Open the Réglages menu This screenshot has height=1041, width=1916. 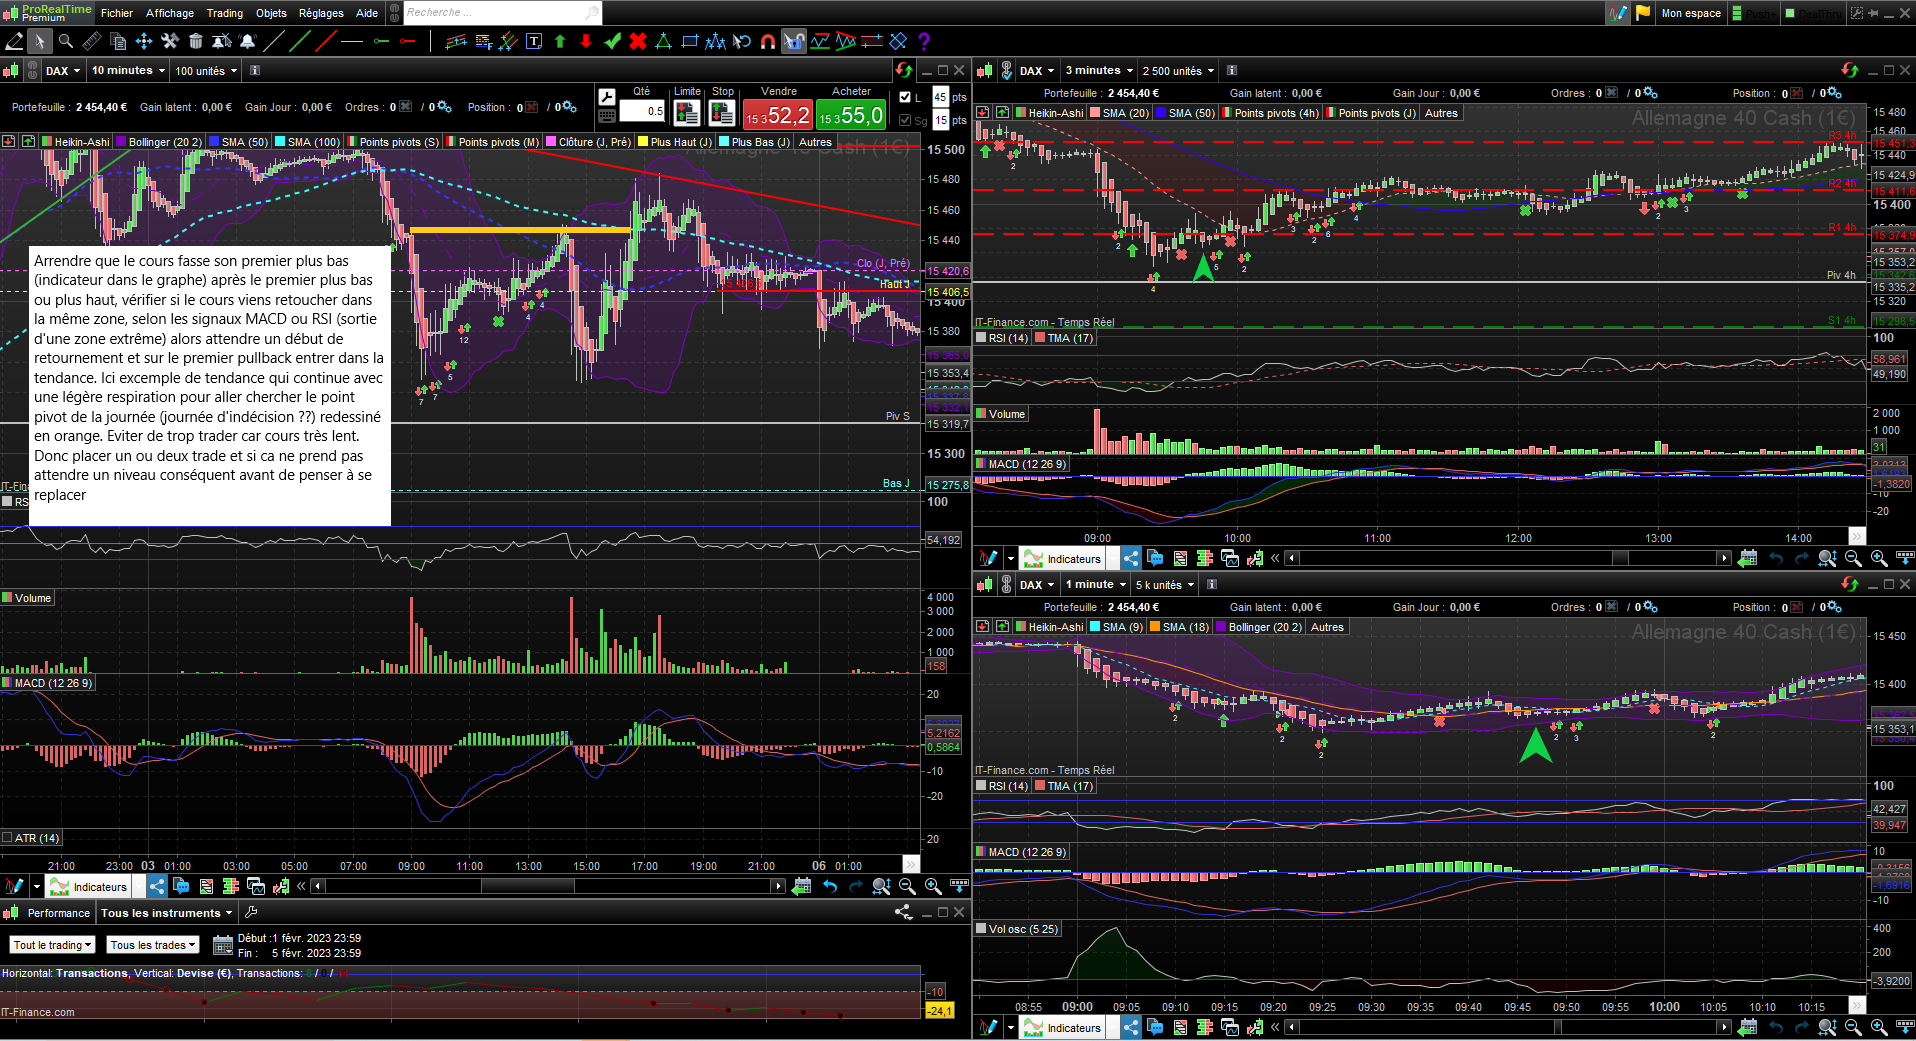pyautogui.click(x=321, y=13)
